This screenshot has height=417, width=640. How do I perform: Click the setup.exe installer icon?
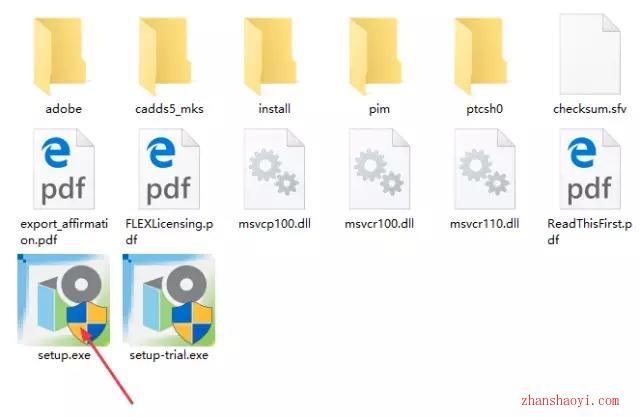point(64,300)
